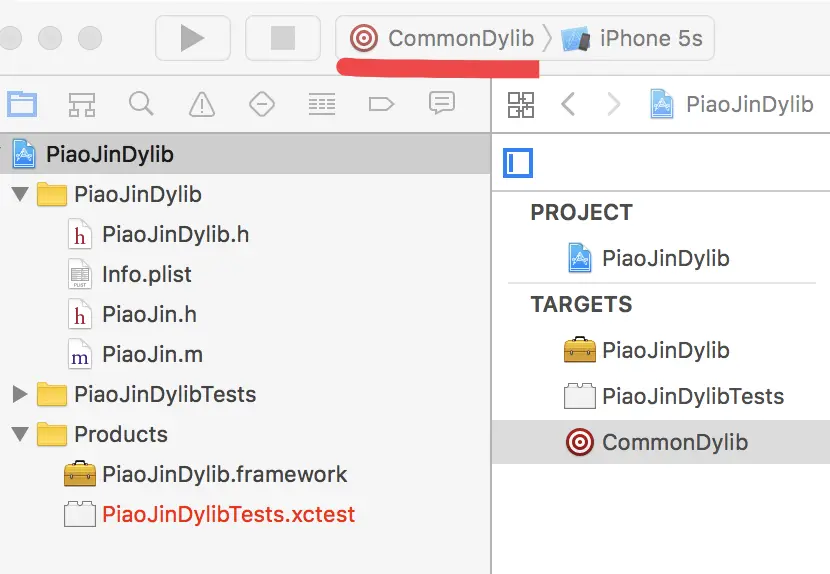The image size is (830, 574).
Task: Open the Symbol navigator hierarchy icon
Action: [82, 104]
